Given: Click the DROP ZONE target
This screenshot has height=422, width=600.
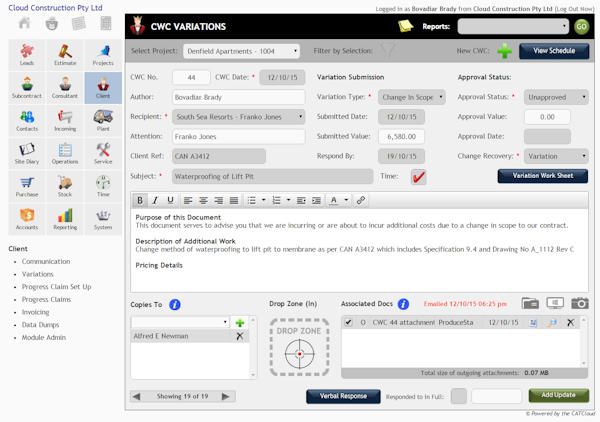Looking at the screenshot, I should coord(299,347).
